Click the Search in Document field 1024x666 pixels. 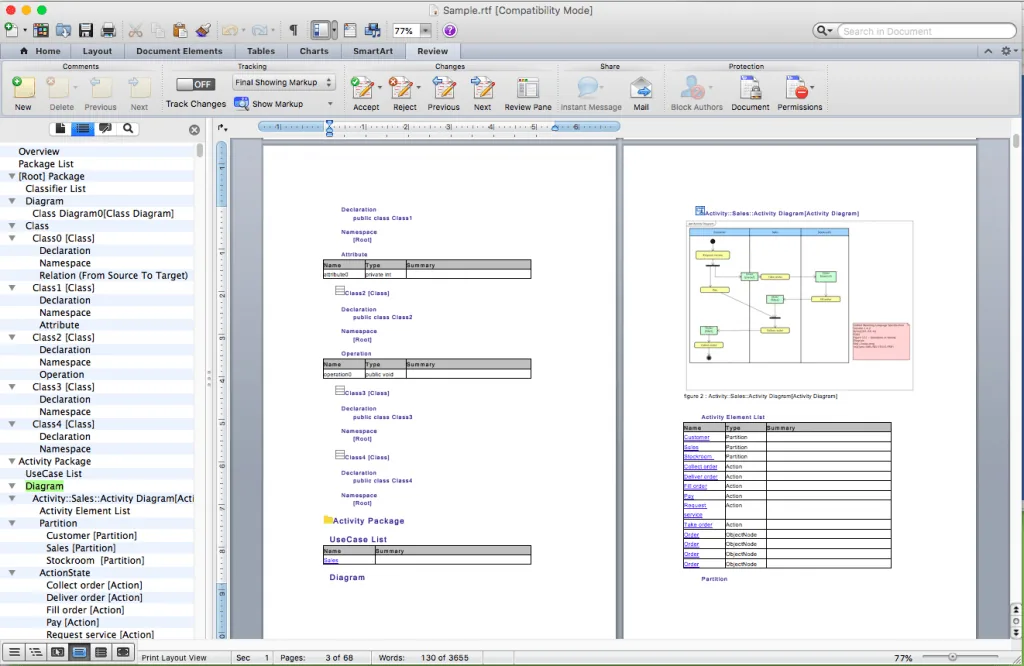926,31
